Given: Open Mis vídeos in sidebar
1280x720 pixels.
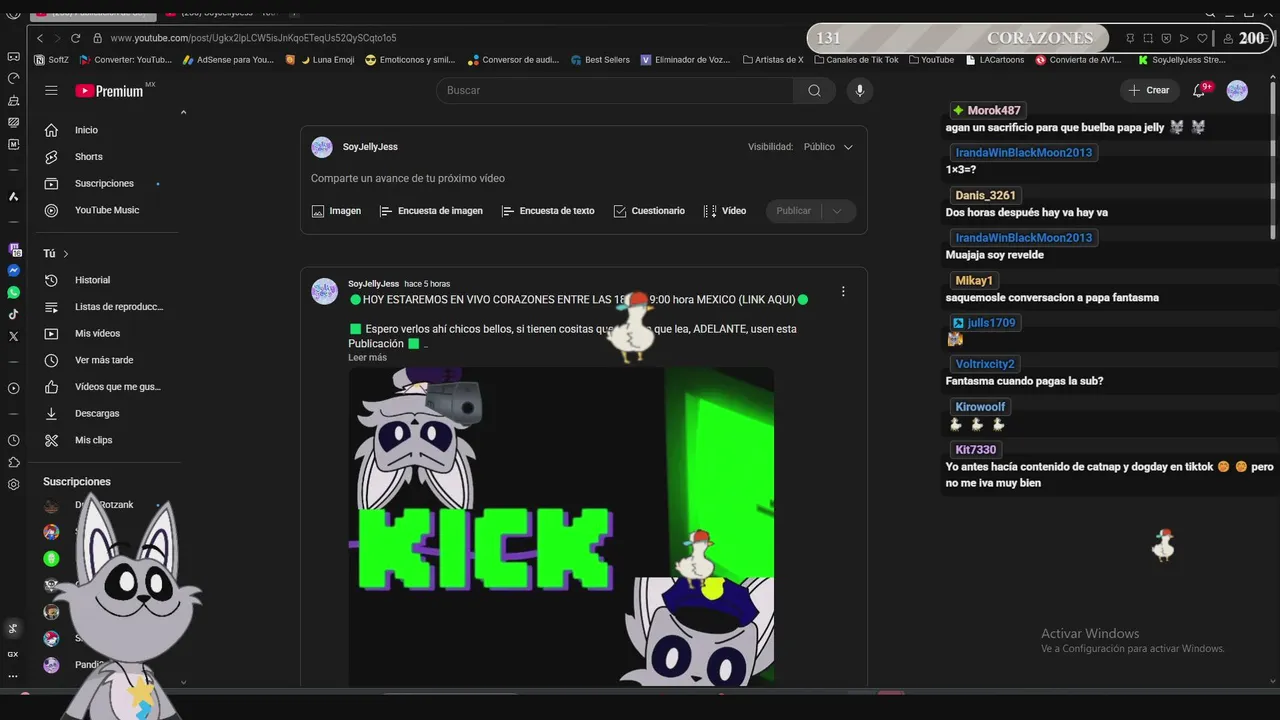Looking at the screenshot, I should [x=97, y=334].
